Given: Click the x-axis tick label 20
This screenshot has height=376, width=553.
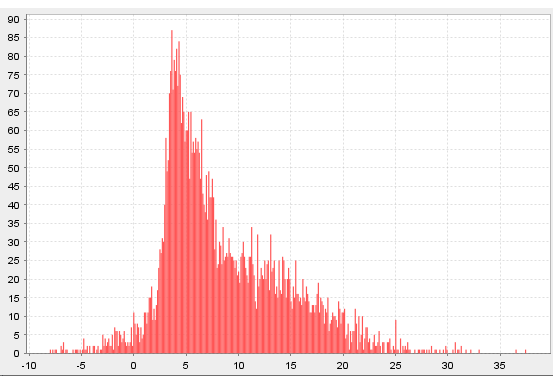Looking at the screenshot, I should [x=343, y=365].
